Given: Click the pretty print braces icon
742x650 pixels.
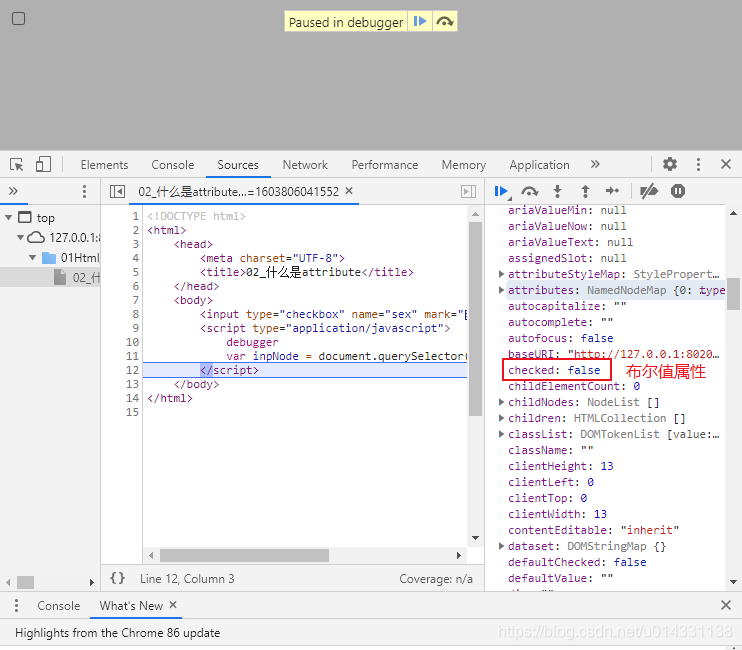Looking at the screenshot, I should coord(117,578).
